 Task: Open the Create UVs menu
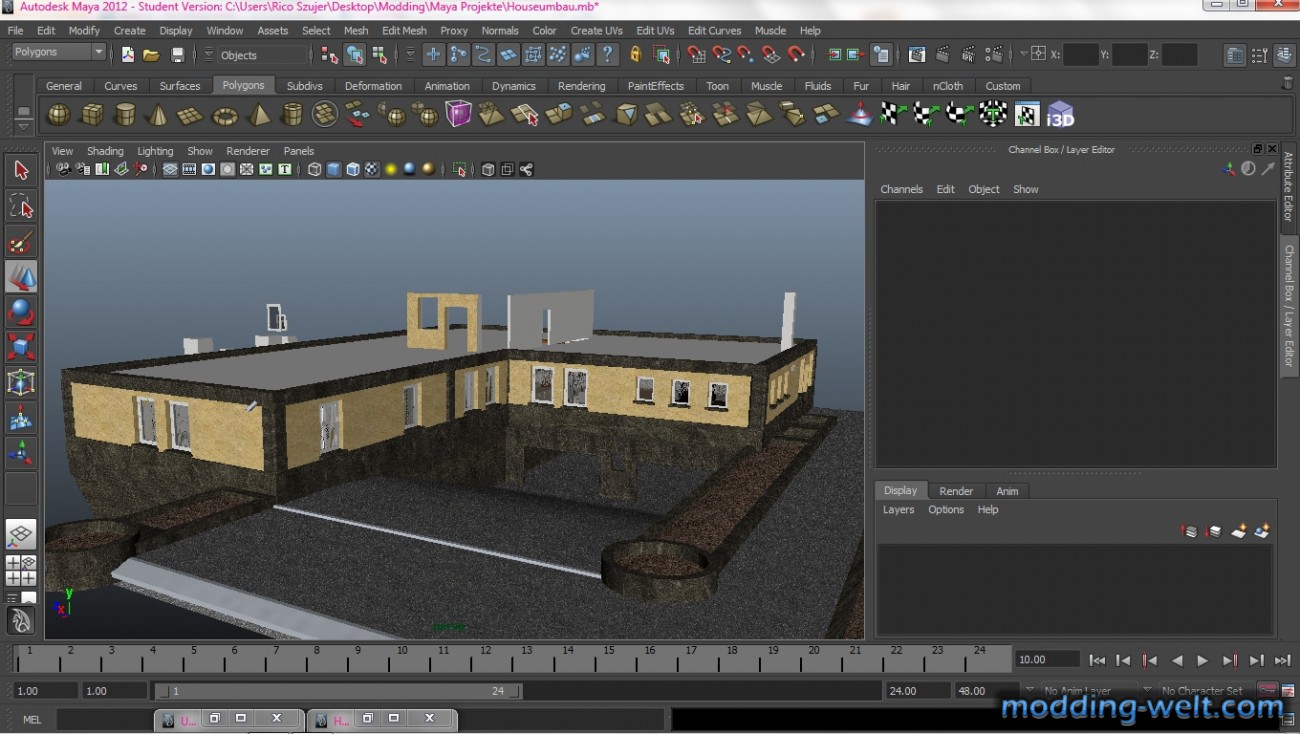pos(596,31)
